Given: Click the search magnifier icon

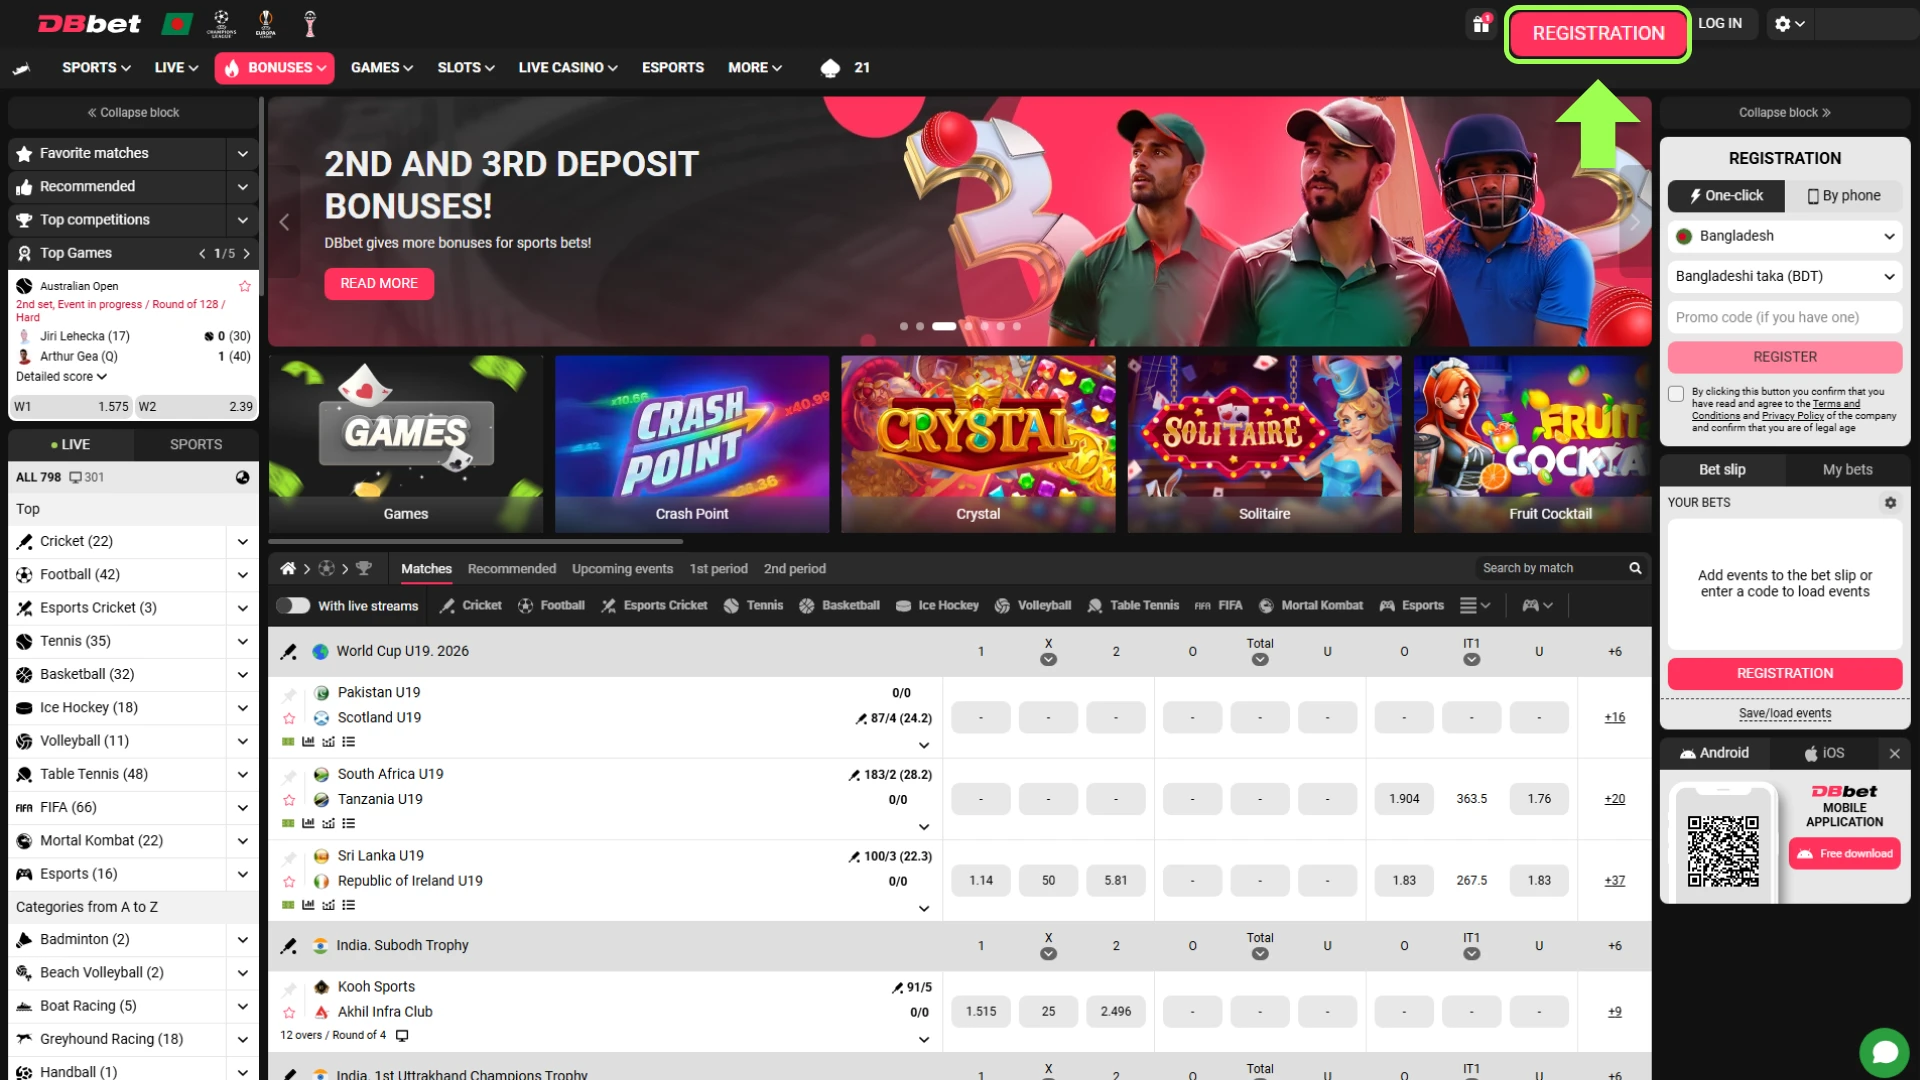Looking at the screenshot, I should [x=1635, y=568].
